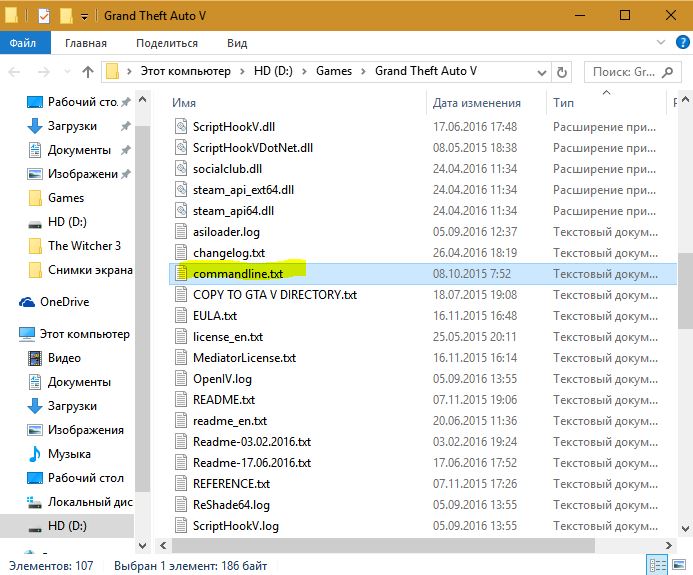
Task: Click the horizontal scrollbar right arrow
Action: click(x=668, y=545)
